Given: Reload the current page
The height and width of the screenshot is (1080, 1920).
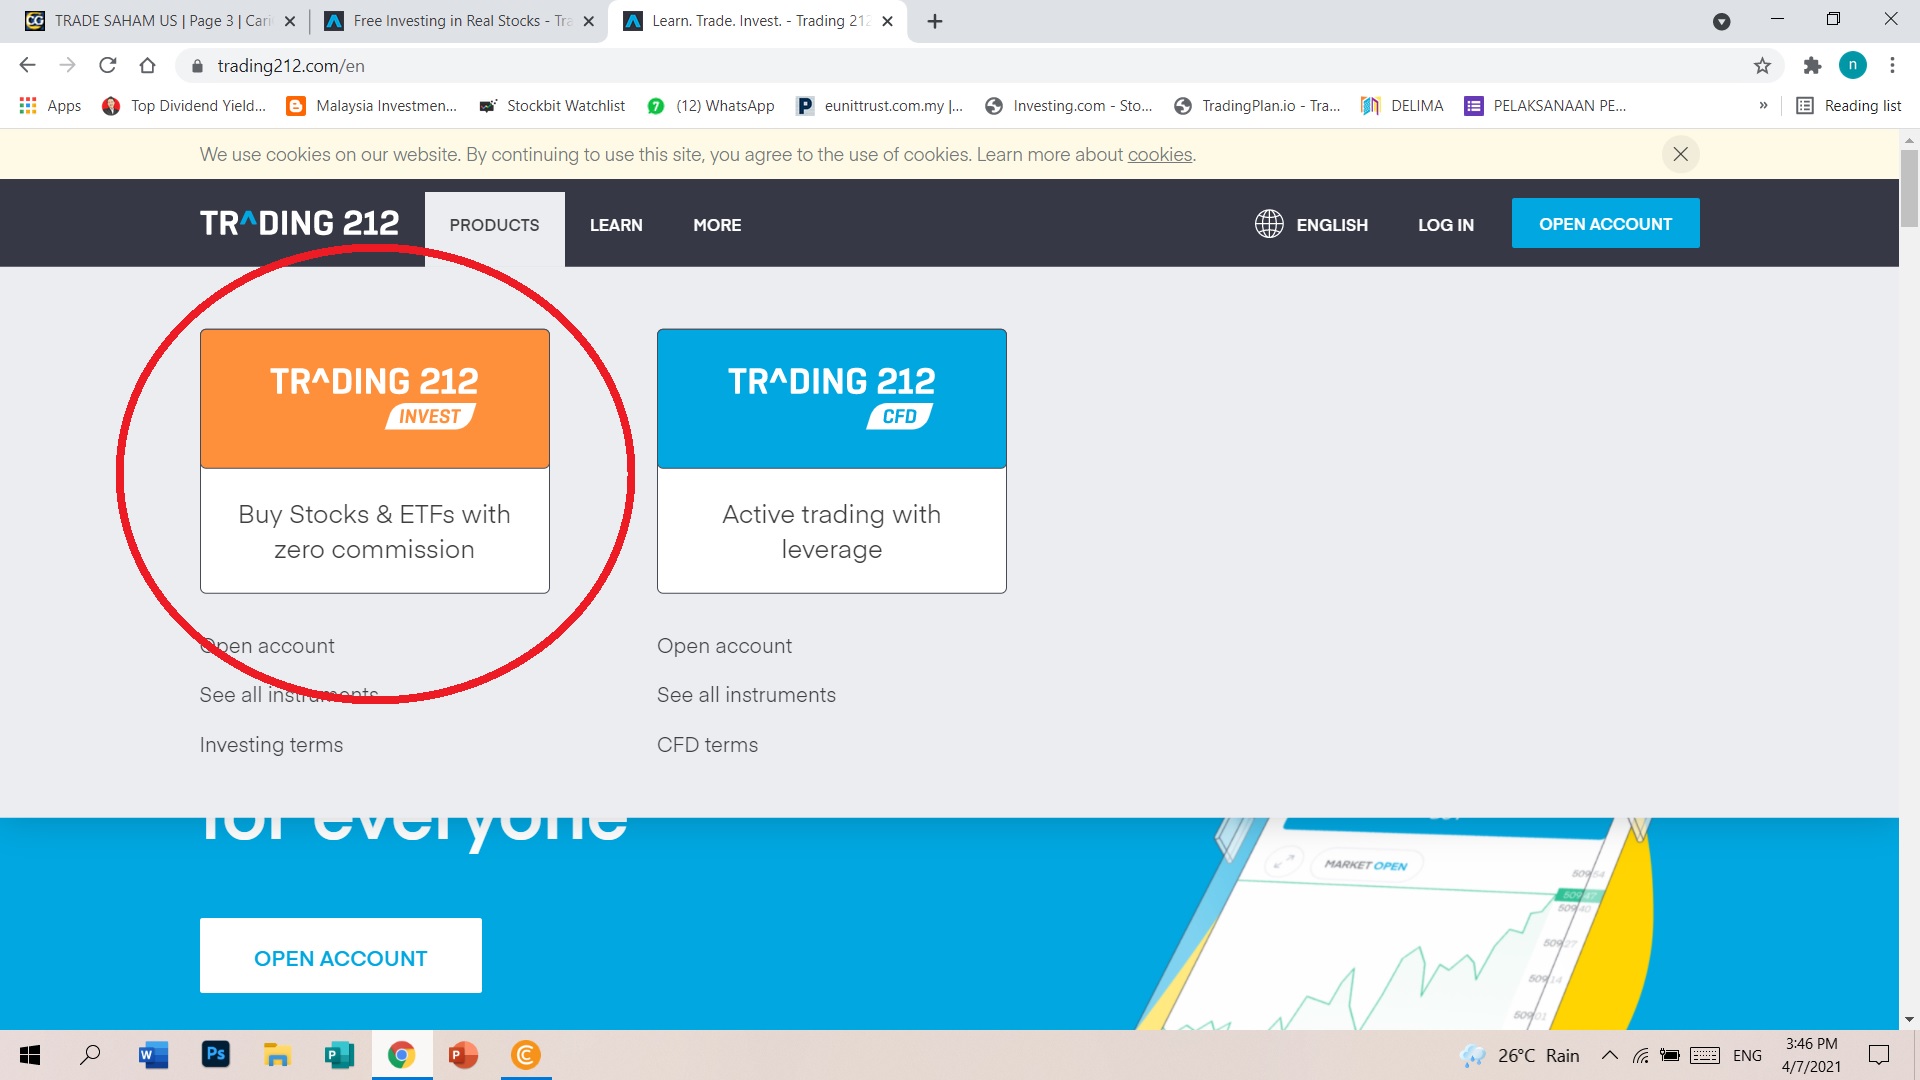Looking at the screenshot, I should 108,66.
